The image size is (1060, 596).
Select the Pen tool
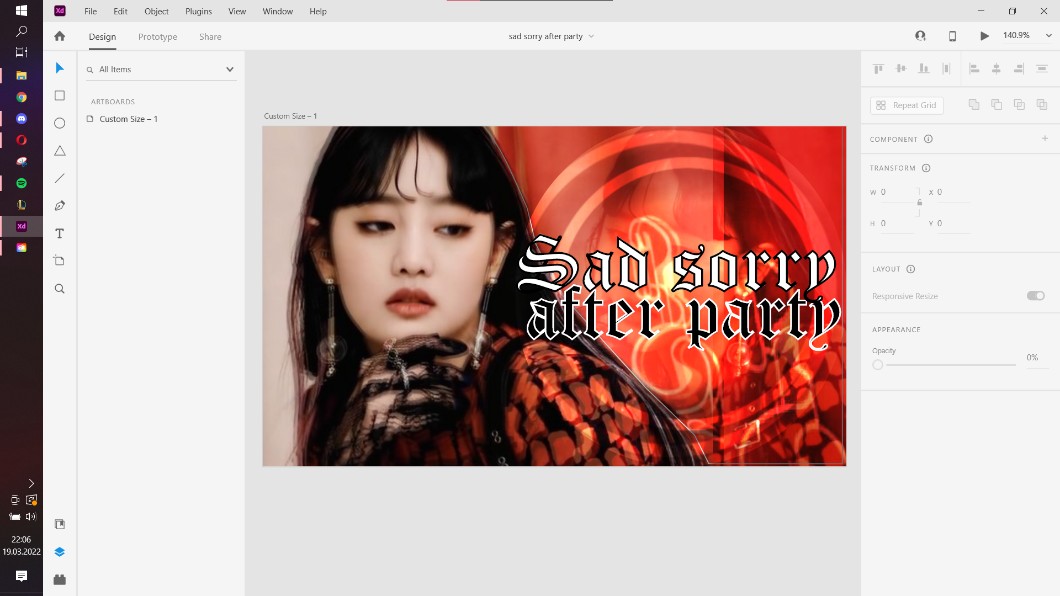point(60,206)
